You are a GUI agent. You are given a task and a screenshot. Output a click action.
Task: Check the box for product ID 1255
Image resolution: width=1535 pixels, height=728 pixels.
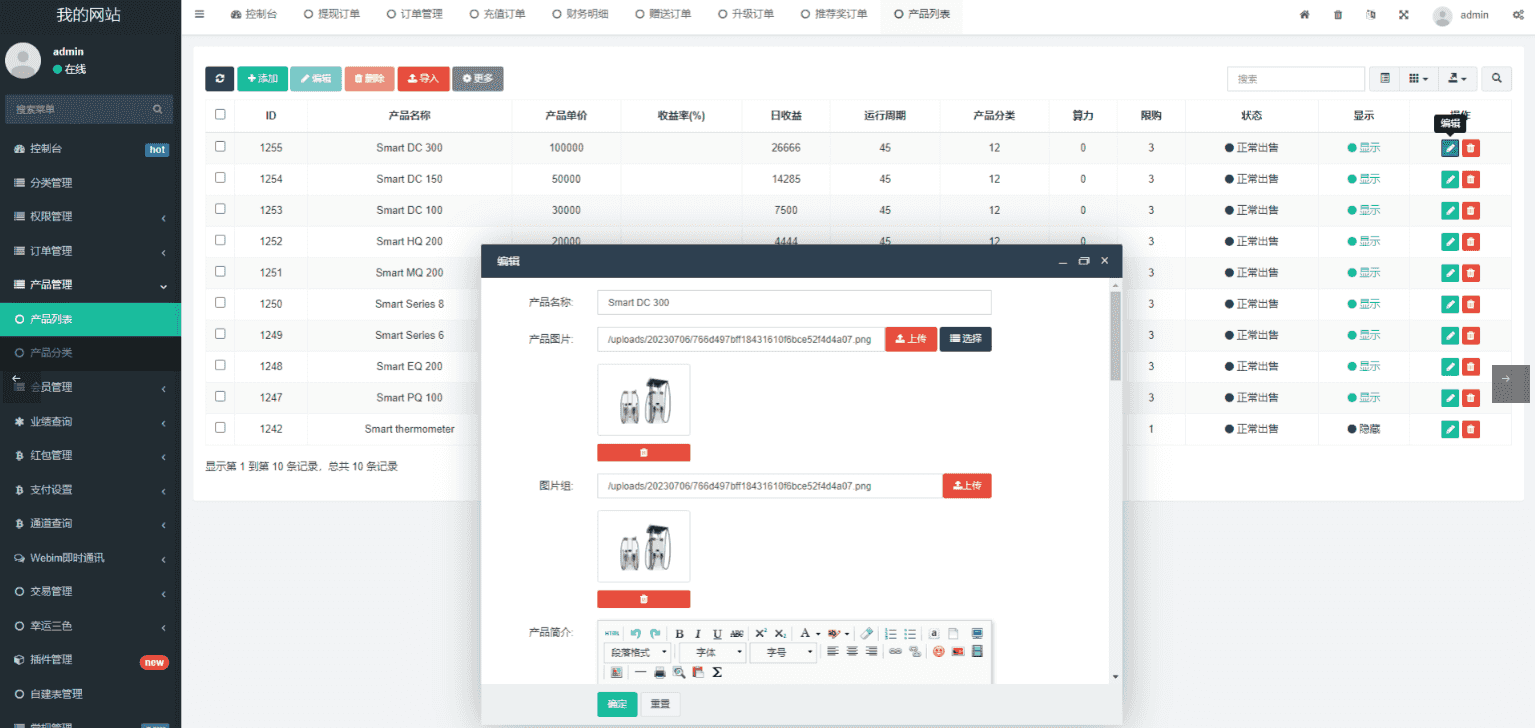tap(220, 147)
